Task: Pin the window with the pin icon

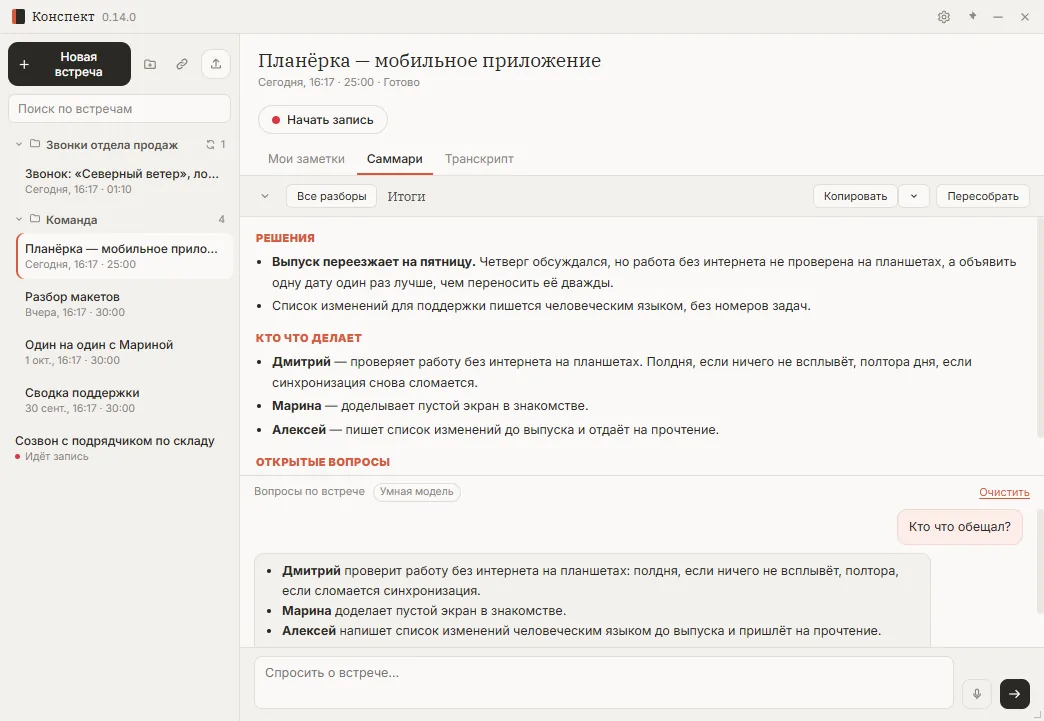Action: 972,17
